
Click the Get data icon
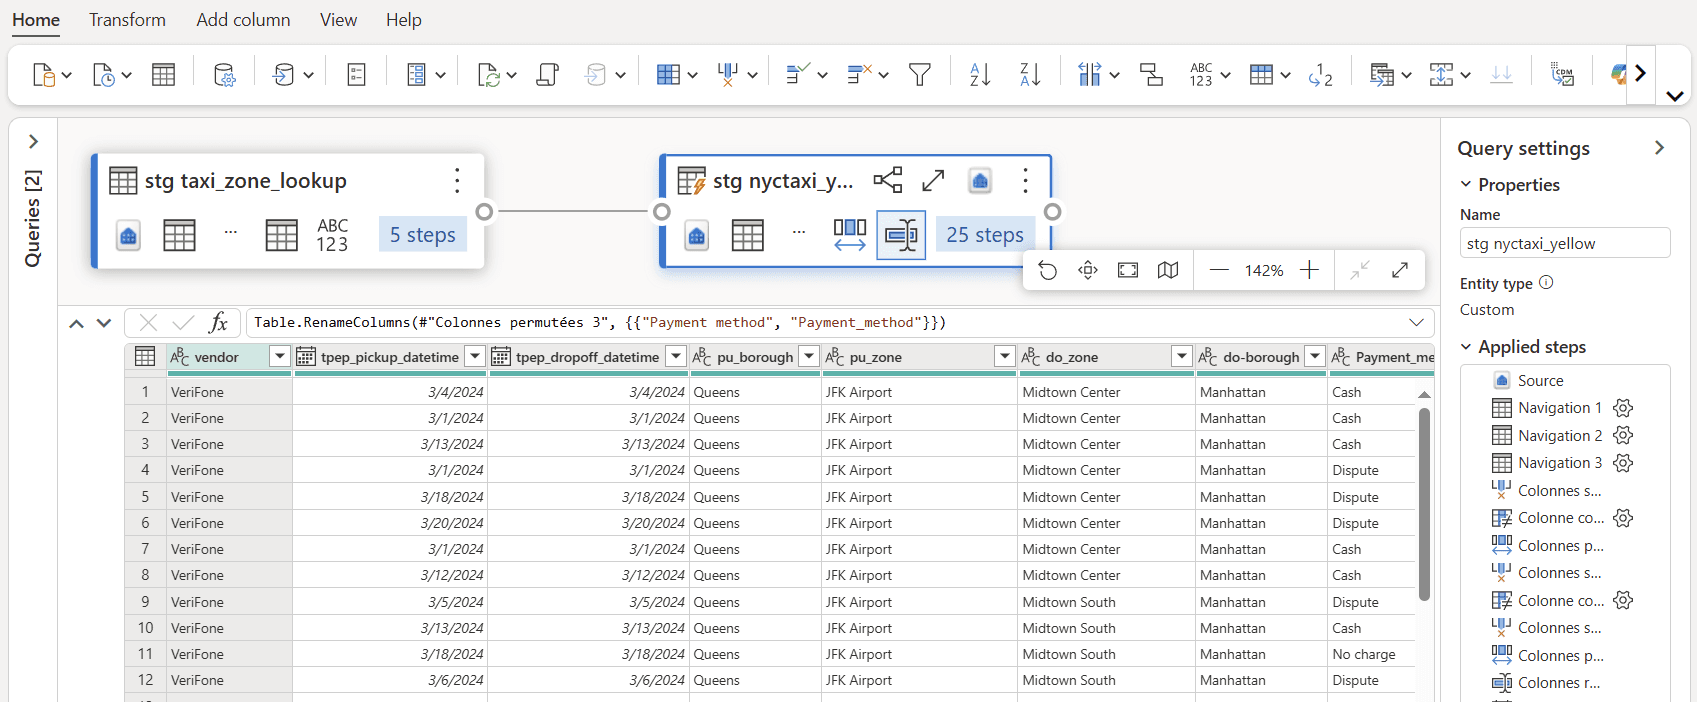click(43, 74)
